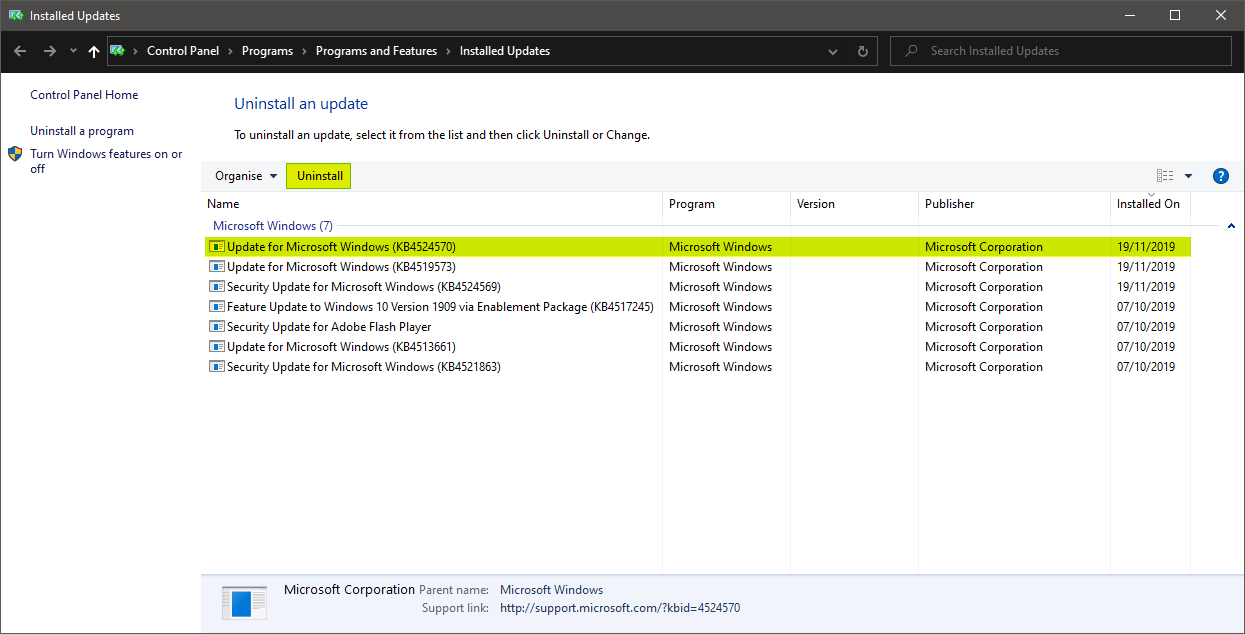The image size is (1245, 634).
Task: Open the view options dropdown arrow
Action: [1188, 176]
